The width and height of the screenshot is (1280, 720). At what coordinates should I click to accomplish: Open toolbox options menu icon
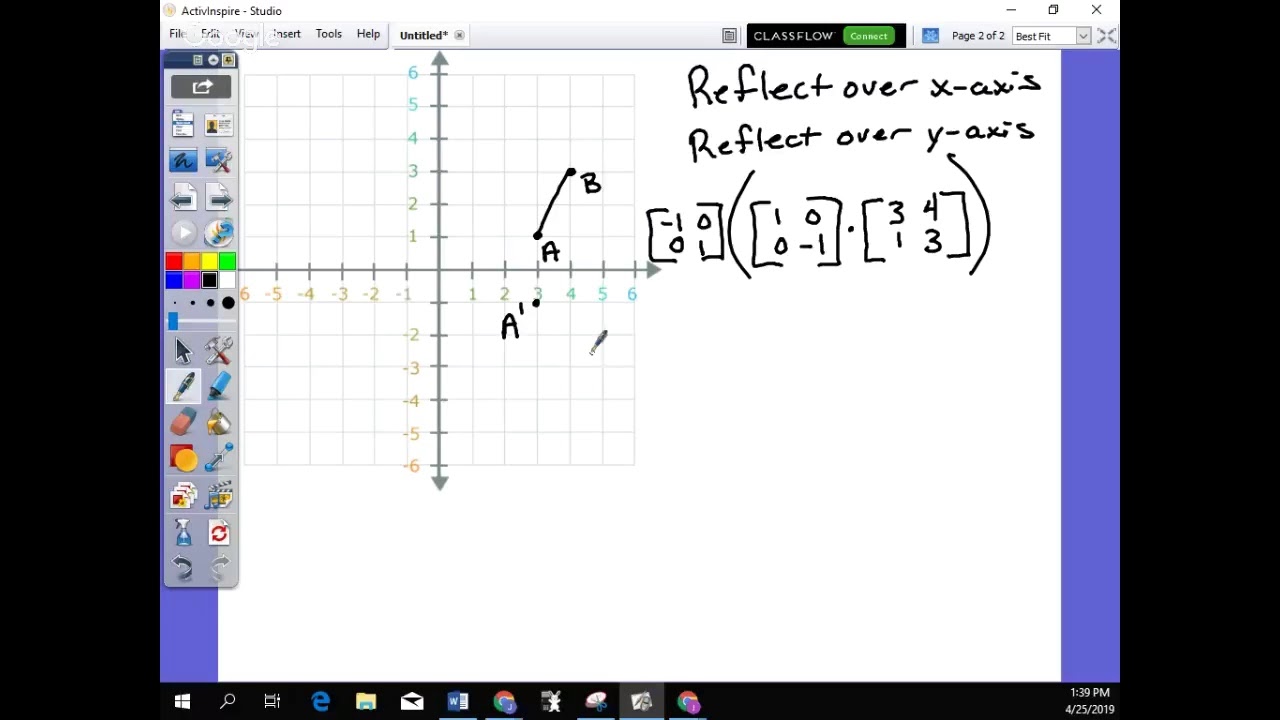(197, 60)
